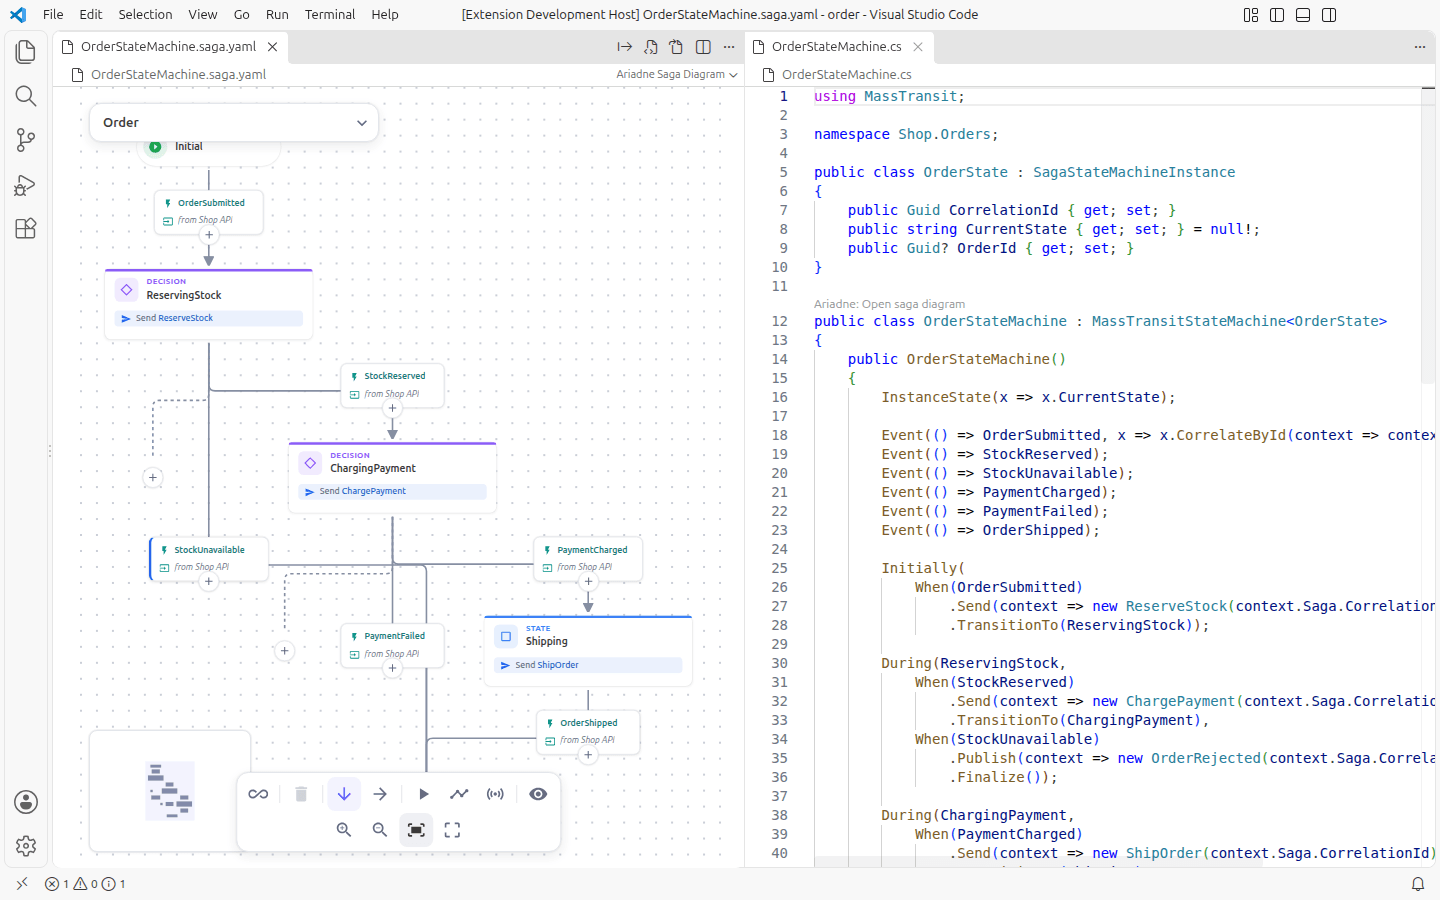The height and width of the screenshot is (900, 1440).
Task: Select the OrderStateMachine.saga.yaml tab
Action: (169, 47)
